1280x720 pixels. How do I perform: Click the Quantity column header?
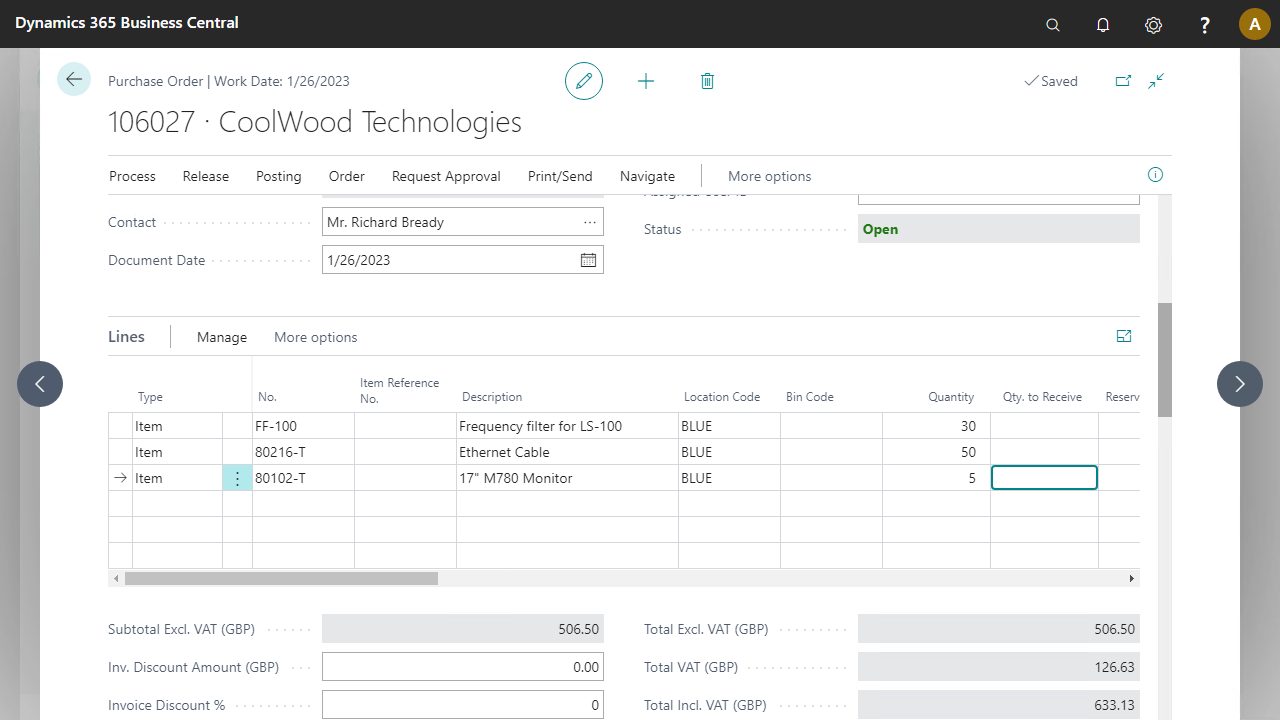click(x=951, y=397)
